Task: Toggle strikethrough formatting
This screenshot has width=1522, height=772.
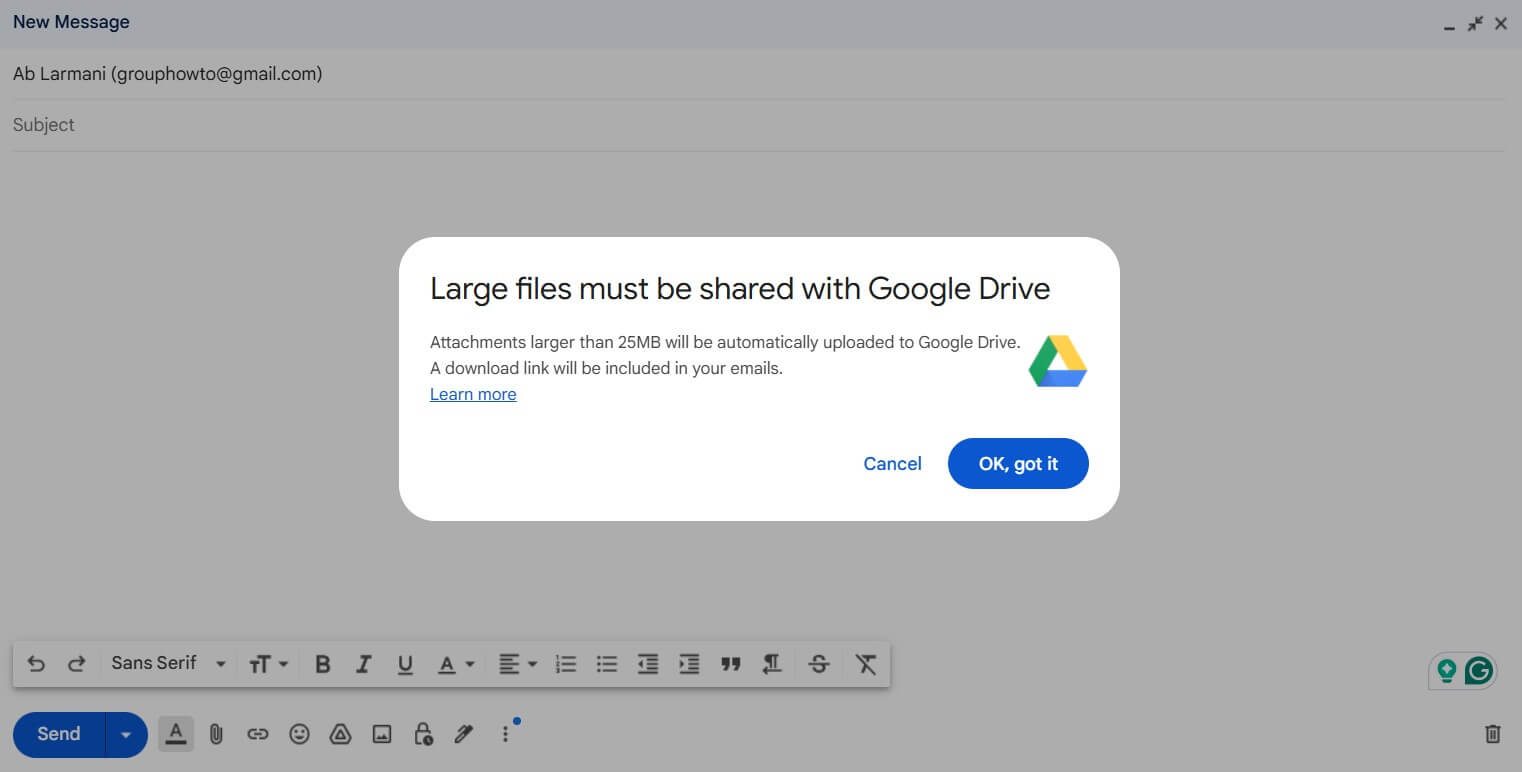Action: click(819, 663)
